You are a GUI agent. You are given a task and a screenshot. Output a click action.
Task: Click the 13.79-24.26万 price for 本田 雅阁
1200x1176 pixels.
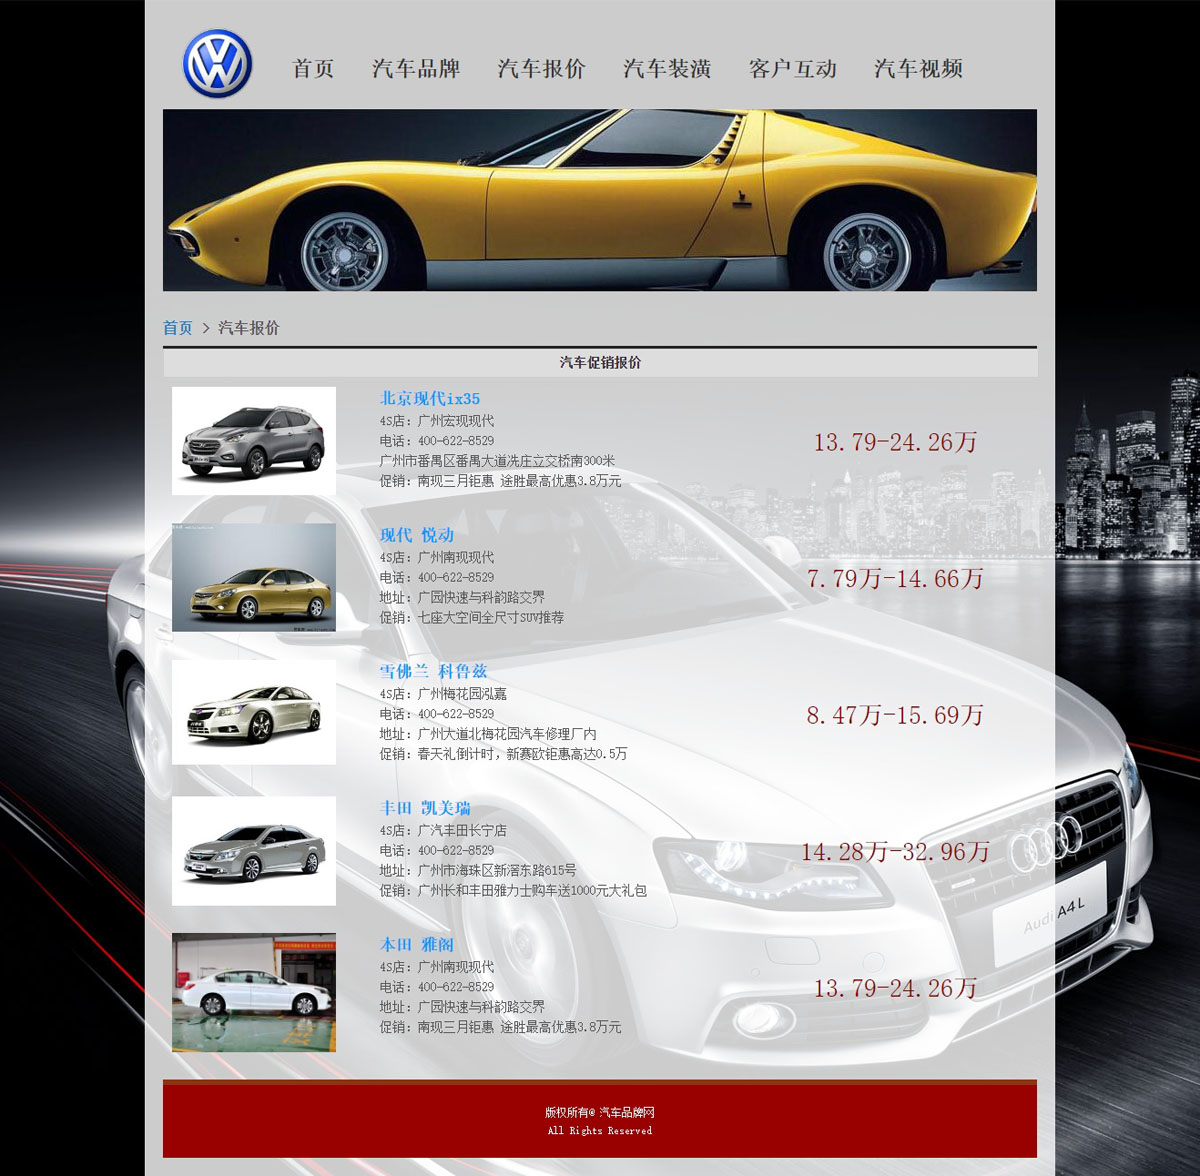click(895, 988)
